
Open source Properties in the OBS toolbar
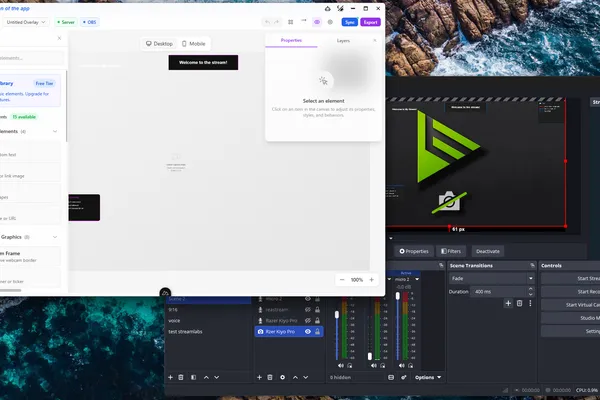(414, 251)
